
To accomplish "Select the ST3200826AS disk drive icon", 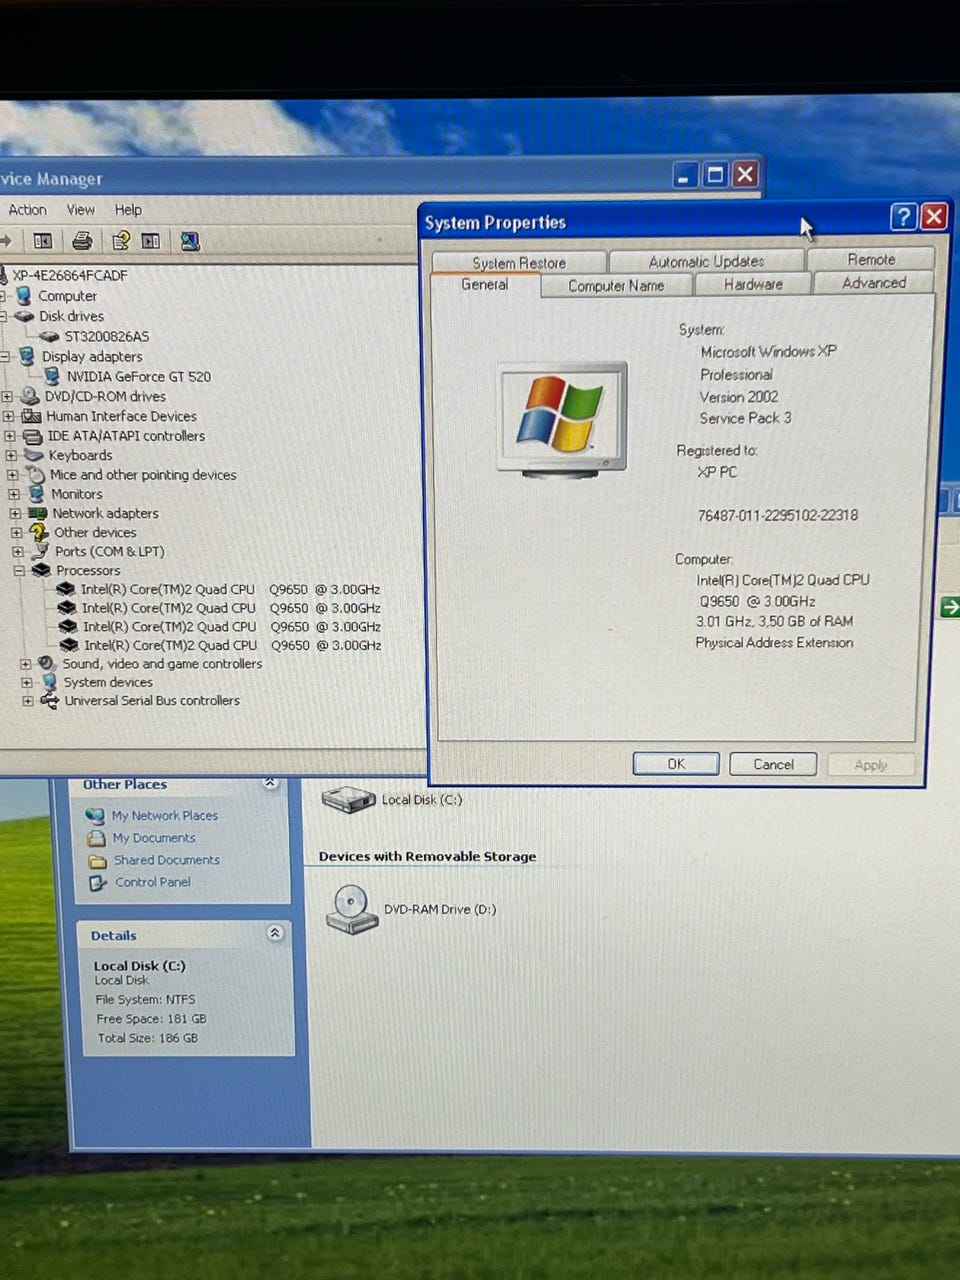I will tap(49, 336).
